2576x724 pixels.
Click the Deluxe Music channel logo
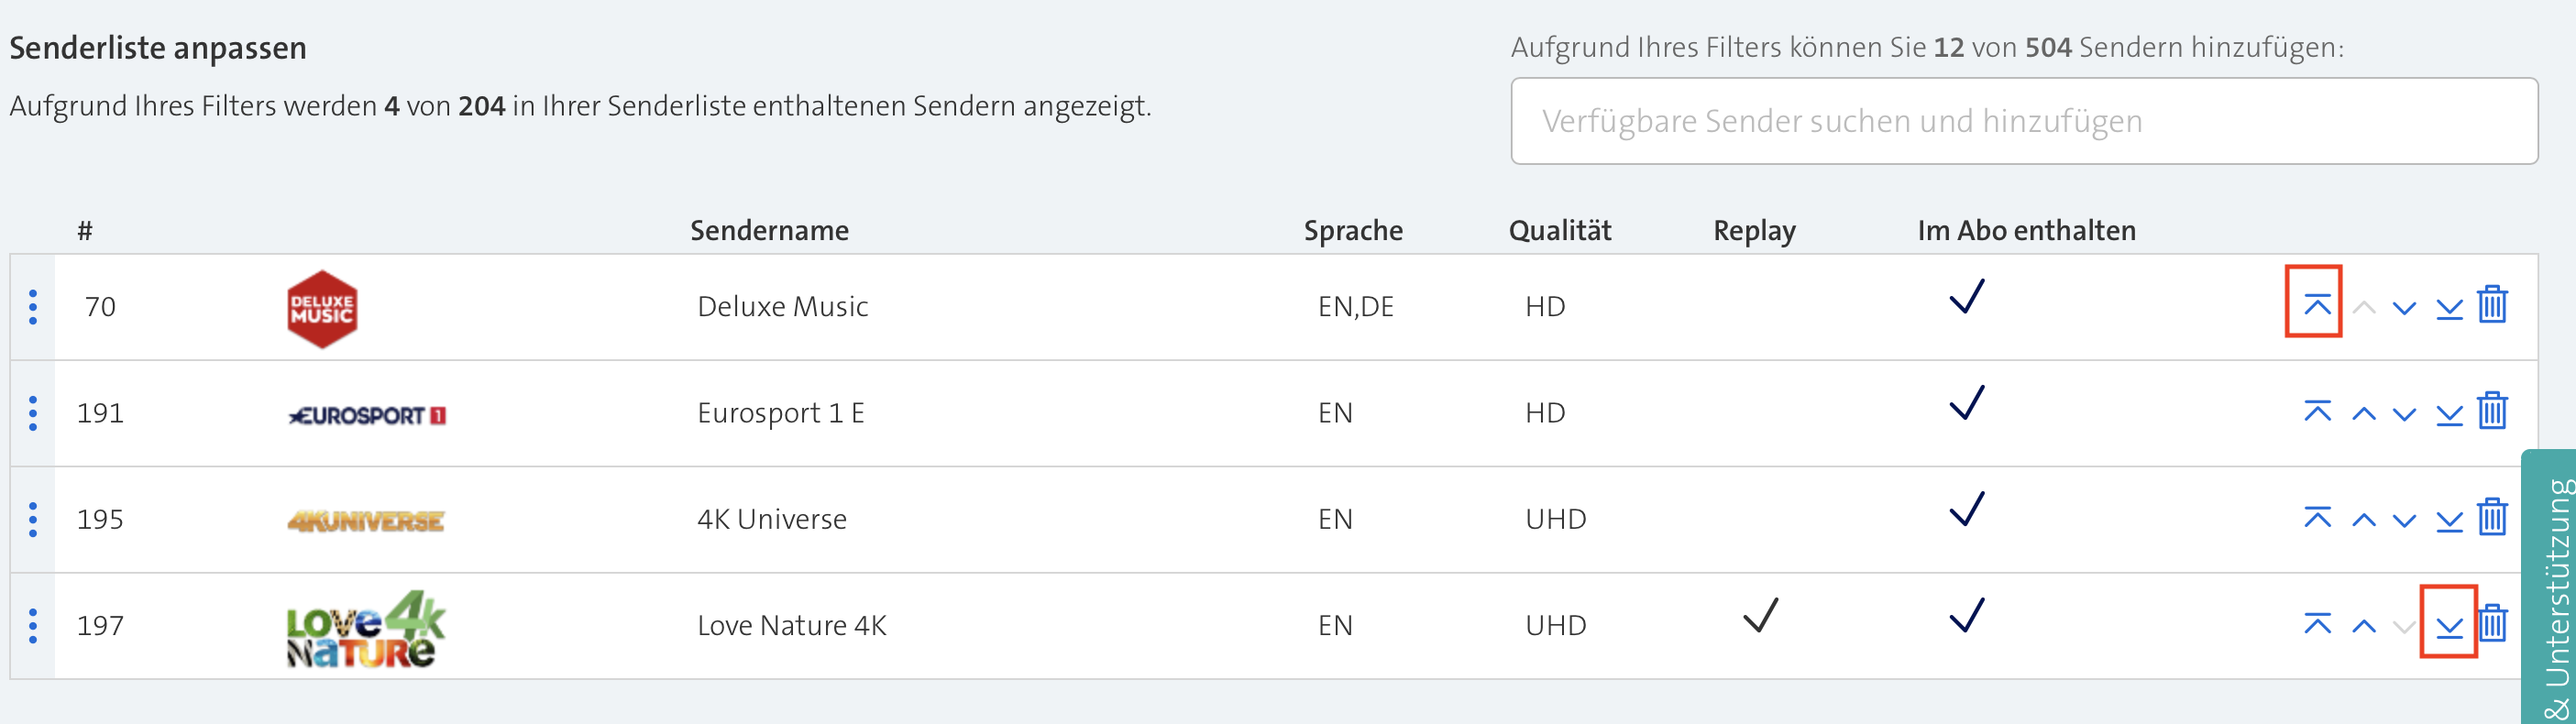(322, 309)
